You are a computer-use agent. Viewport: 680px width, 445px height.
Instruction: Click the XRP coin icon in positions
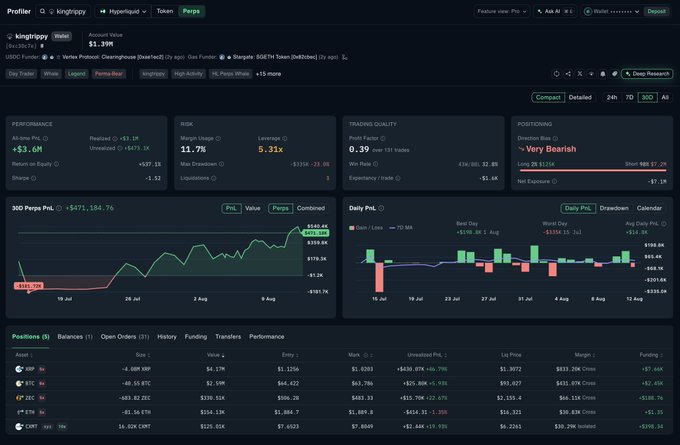(x=19, y=369)
